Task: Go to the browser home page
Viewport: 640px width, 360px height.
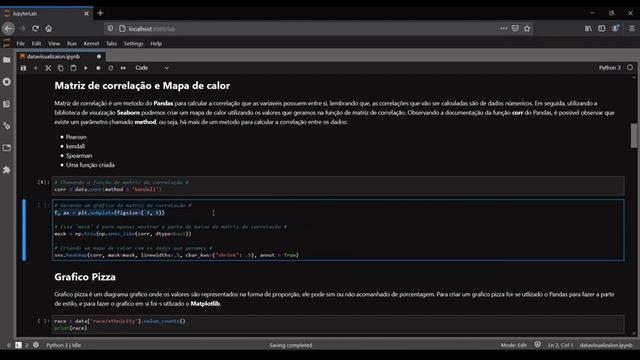Action: [x=49, y=29]
